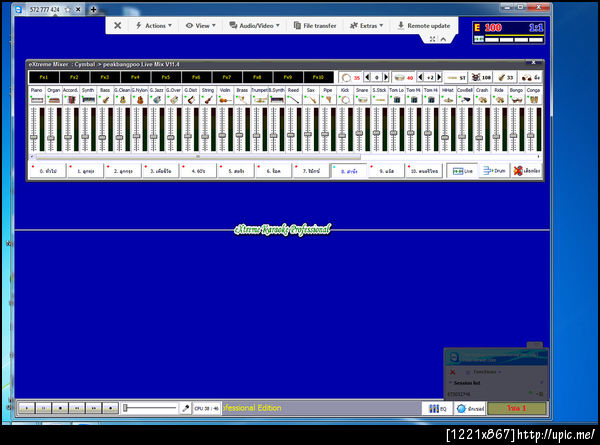Decrease kick value with left arrow
600x445 pixels.
tap(367, 77)
